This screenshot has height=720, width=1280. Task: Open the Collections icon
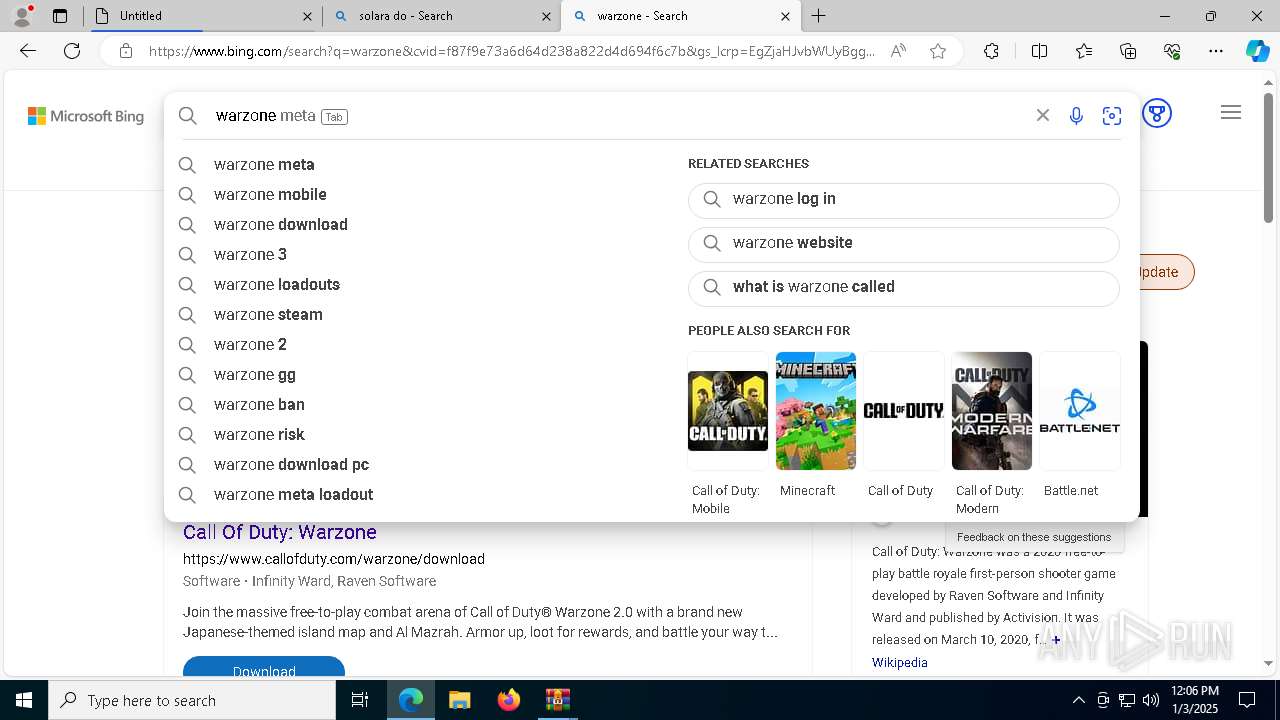click(x=1128, y=51)
